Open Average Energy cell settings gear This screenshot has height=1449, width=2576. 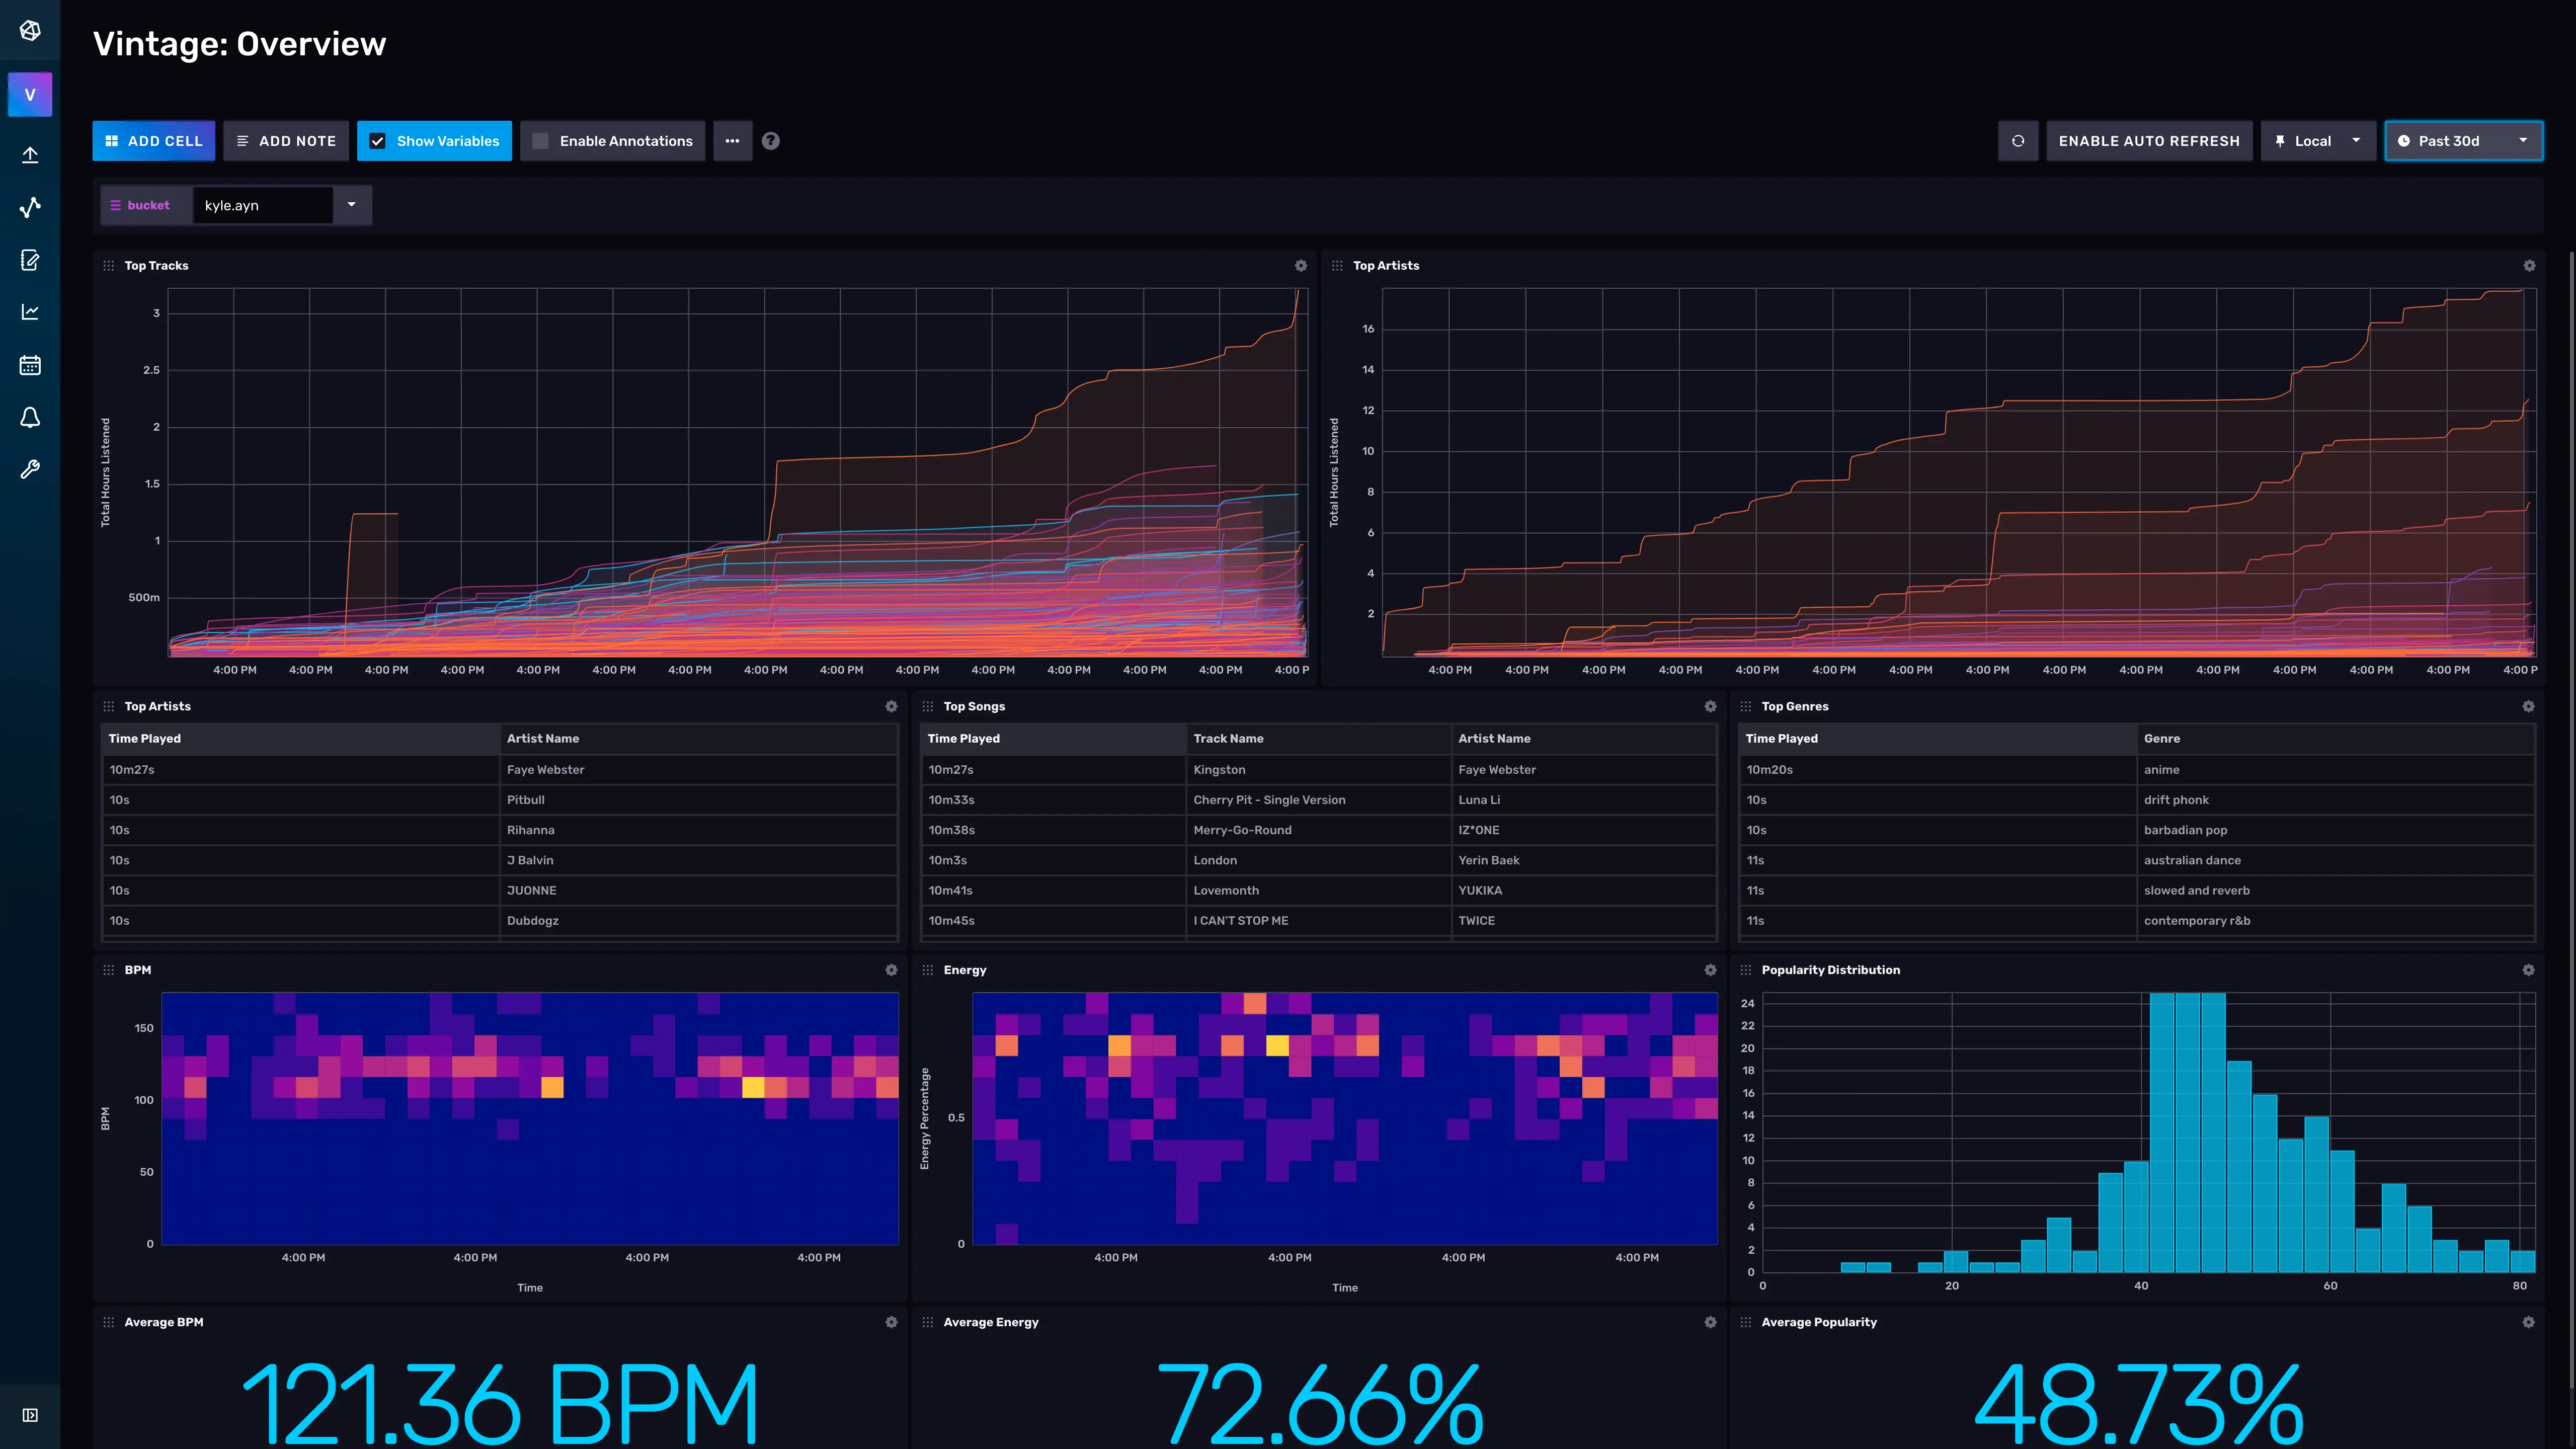1710,1322
